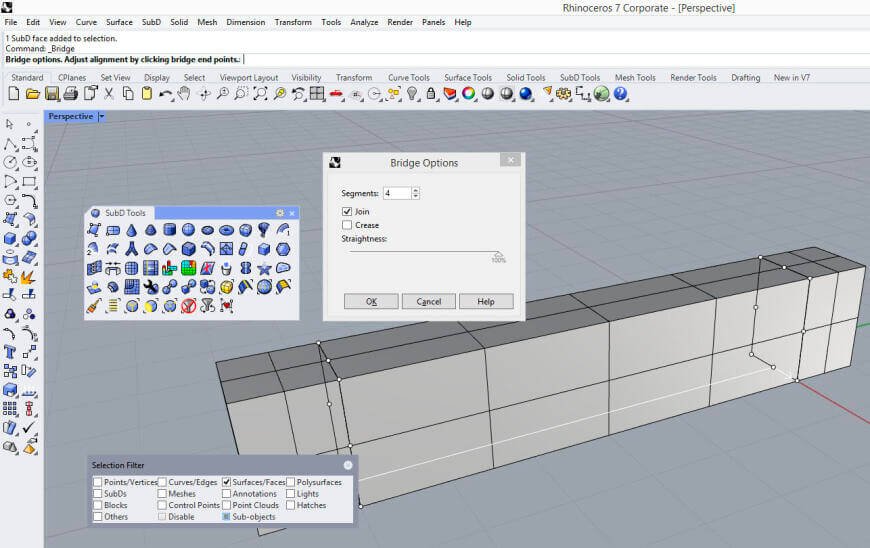
Task: Click the Straightness slider handle
Action: click(x=498, y=253)
